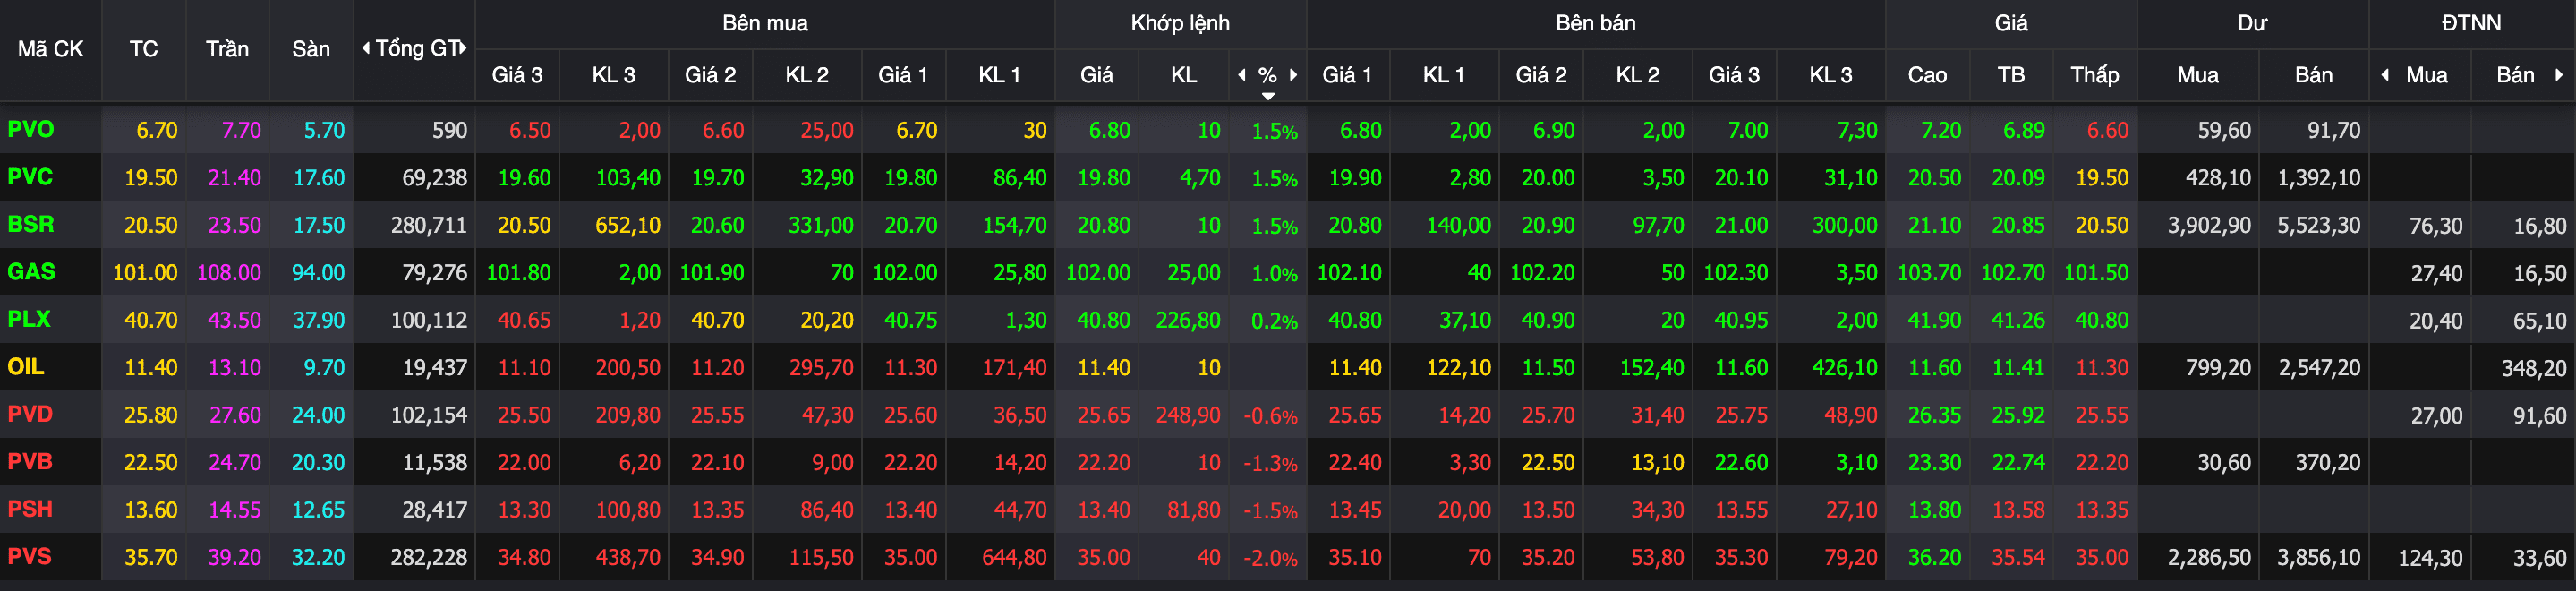Click GAS percent change 1.0%

tap(1275, 274)
